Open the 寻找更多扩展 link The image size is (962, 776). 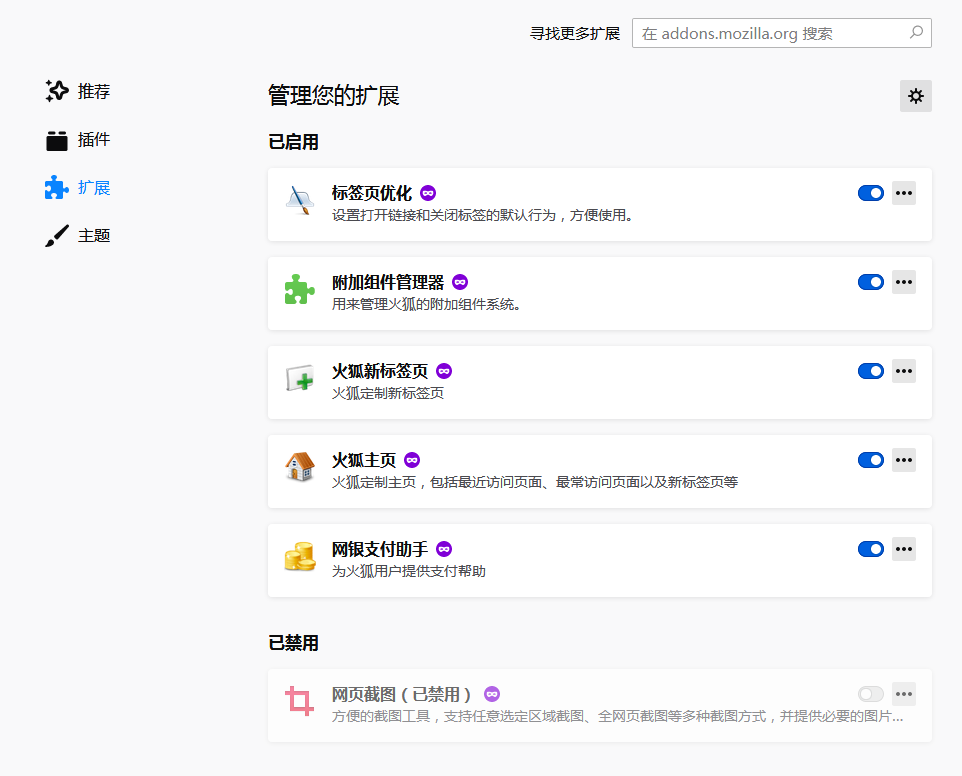574,33
